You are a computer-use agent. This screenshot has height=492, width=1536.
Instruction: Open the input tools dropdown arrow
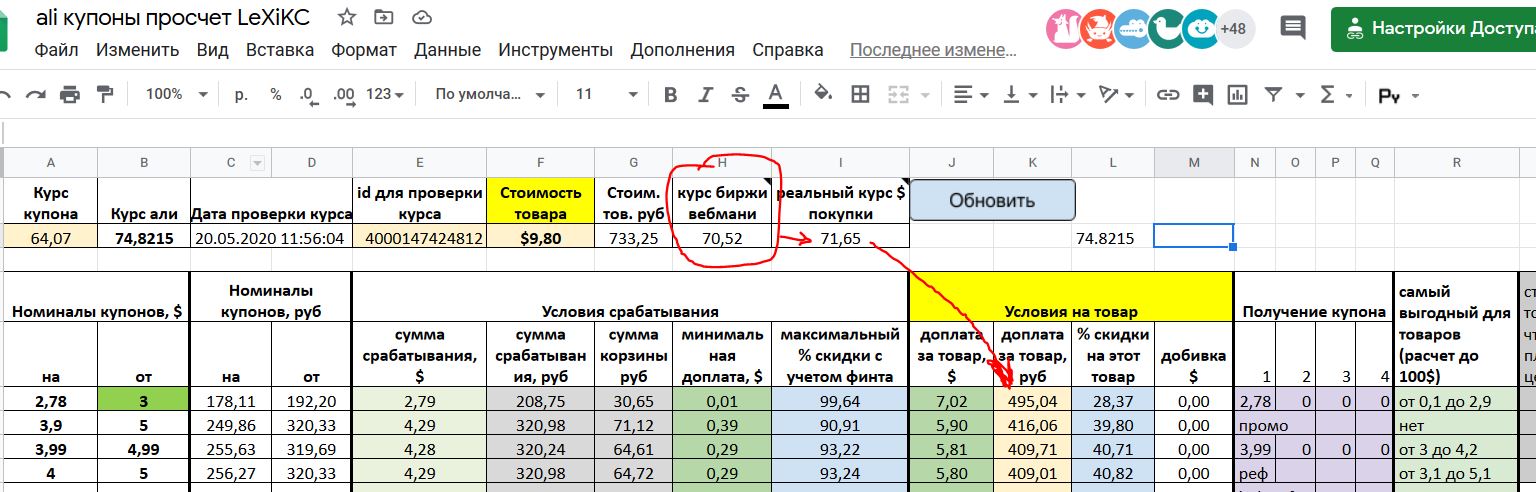coord(1414,96)
